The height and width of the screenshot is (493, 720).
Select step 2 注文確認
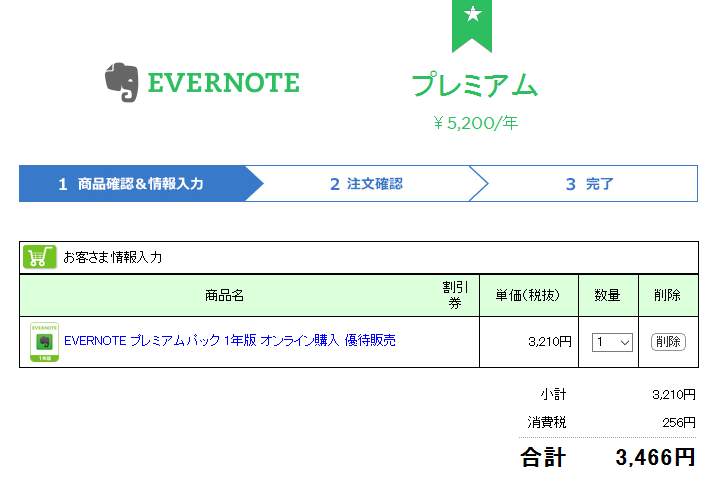point(366,184)
